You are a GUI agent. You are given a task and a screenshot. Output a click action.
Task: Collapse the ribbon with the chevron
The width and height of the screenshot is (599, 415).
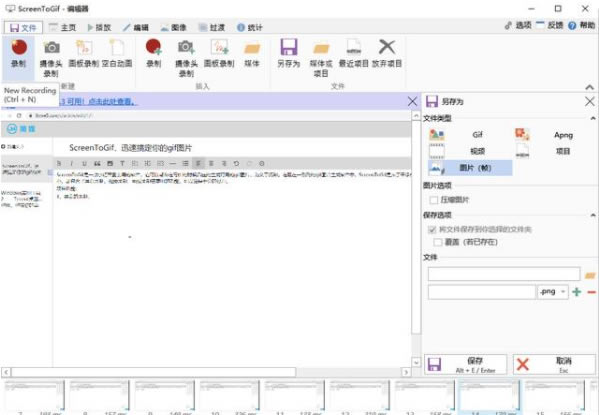click(589, 88)
